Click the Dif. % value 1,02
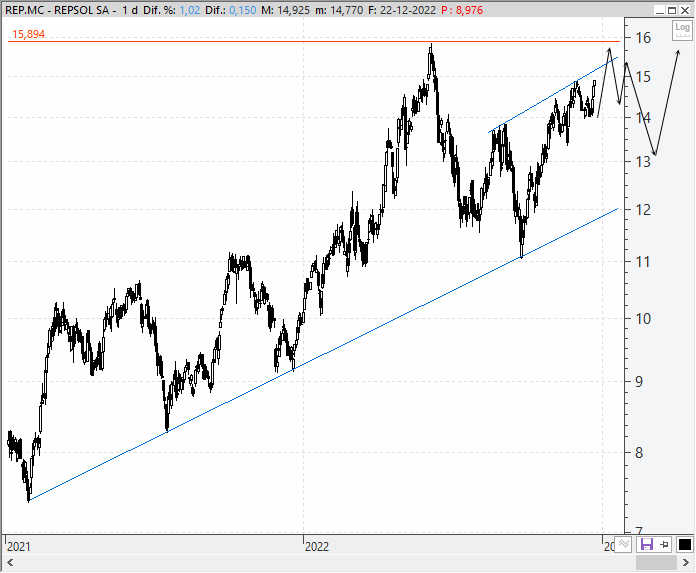696x573 pixels. pyautogui.click(x=190, y=10)
